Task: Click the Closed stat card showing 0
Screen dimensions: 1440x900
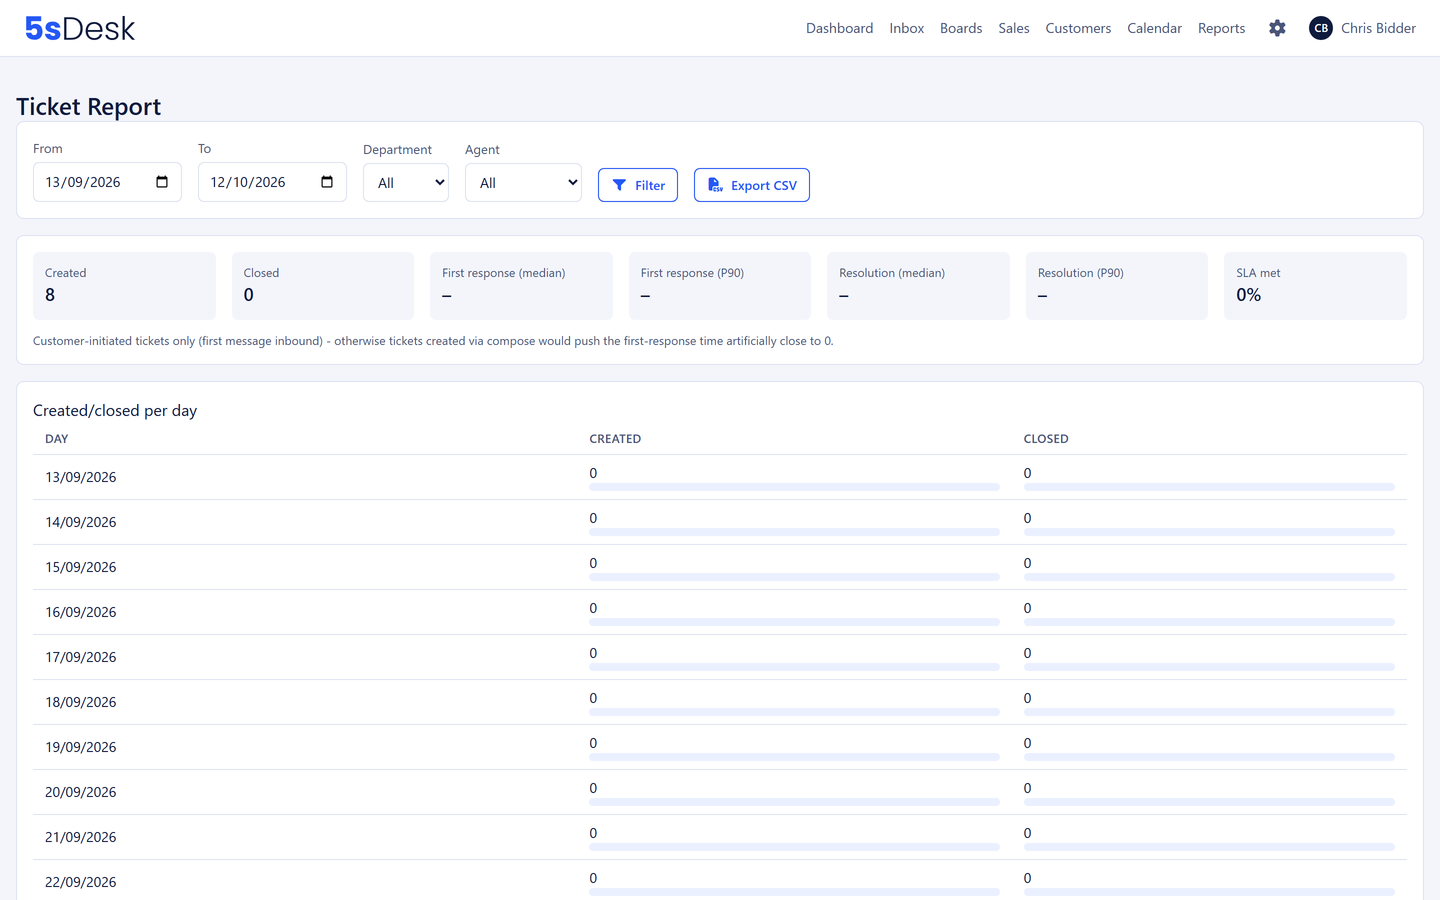Action: tap(323, 286)
